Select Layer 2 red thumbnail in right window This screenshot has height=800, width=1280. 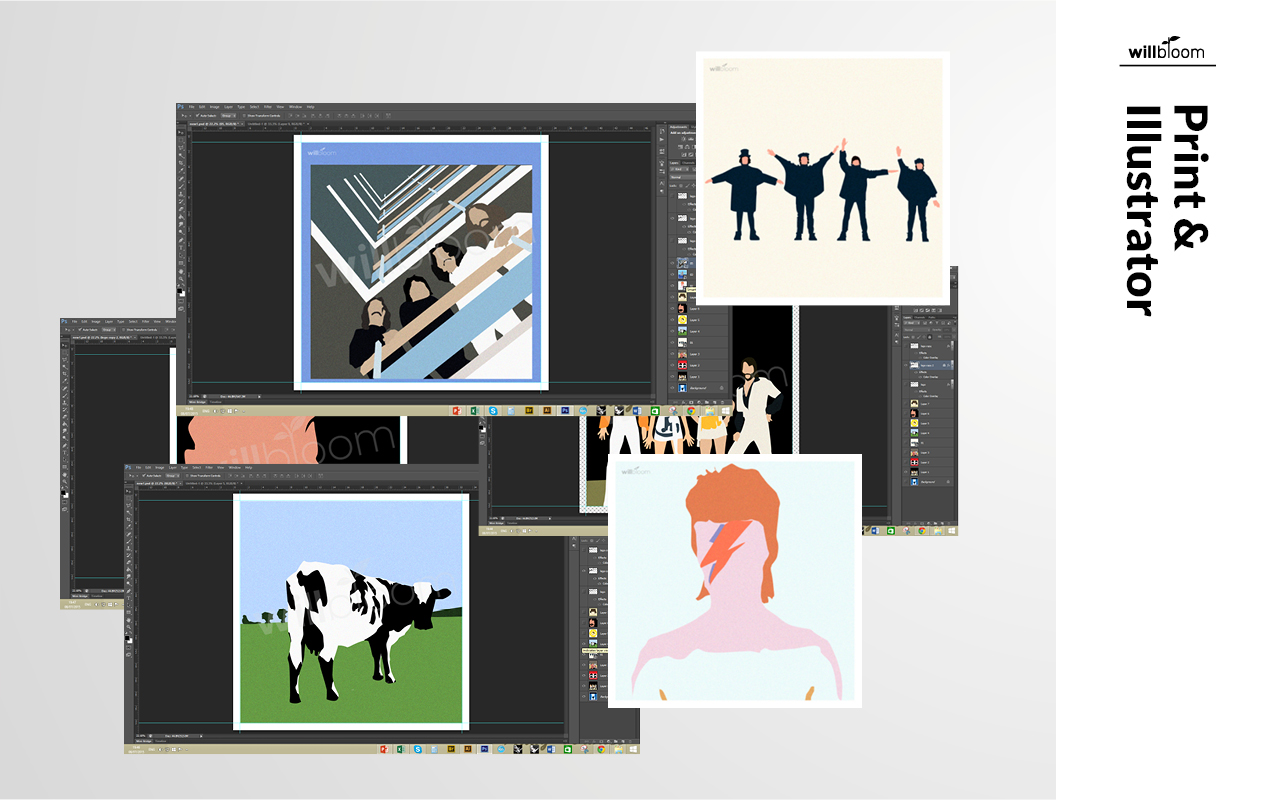[x=914, y=462]
